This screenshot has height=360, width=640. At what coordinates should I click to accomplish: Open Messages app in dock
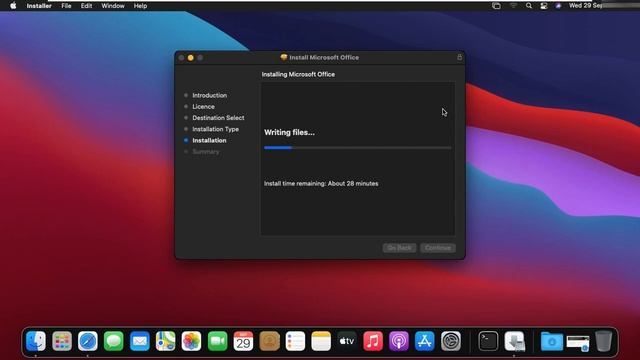click(x=113, y=341)
